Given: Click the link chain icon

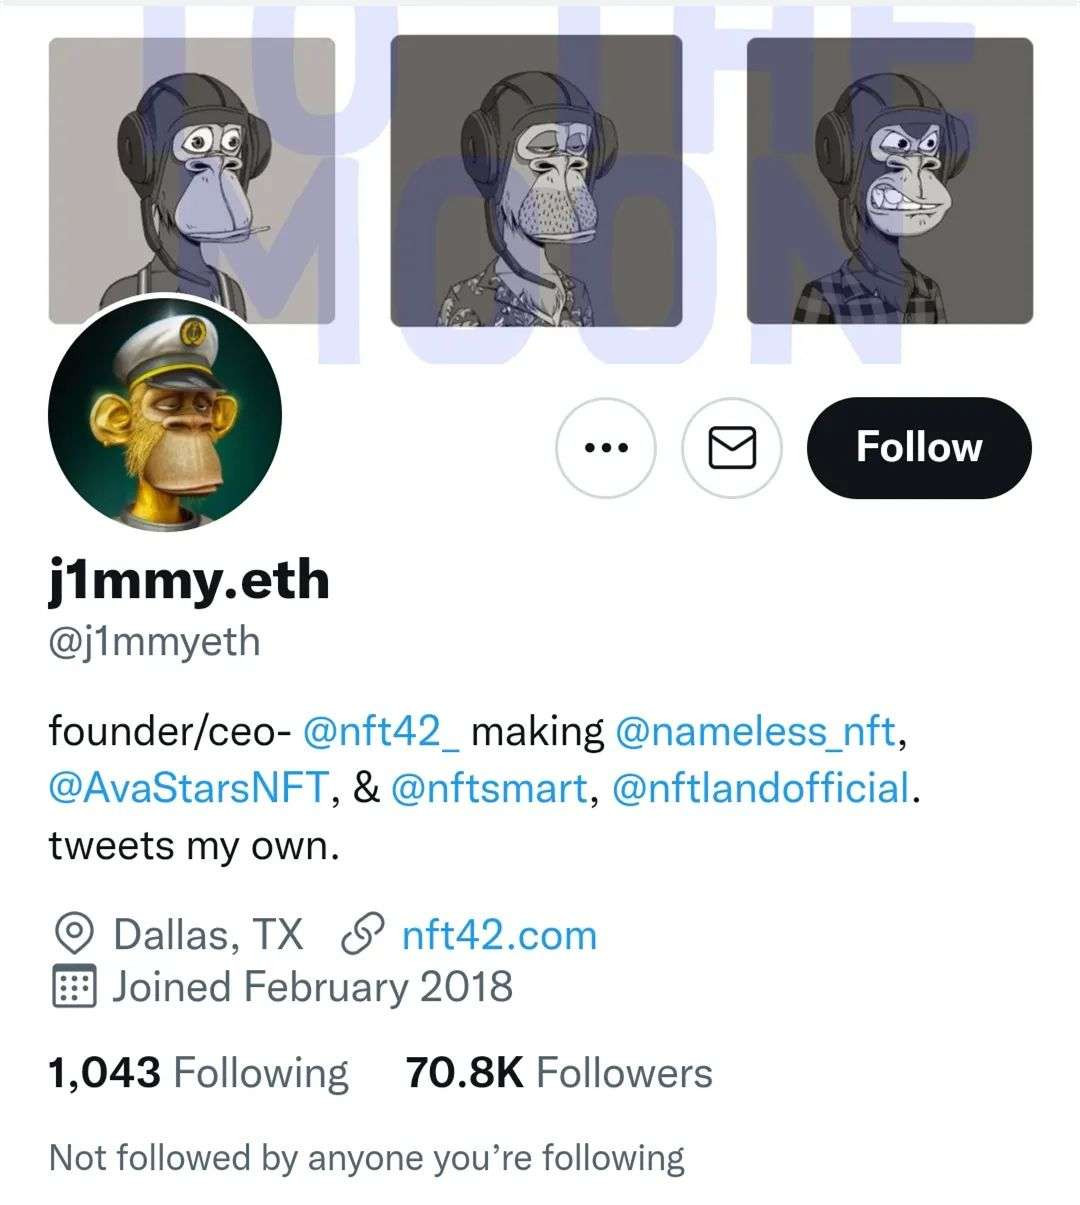Looking at the screenshot, I should [x=363, y=935].
